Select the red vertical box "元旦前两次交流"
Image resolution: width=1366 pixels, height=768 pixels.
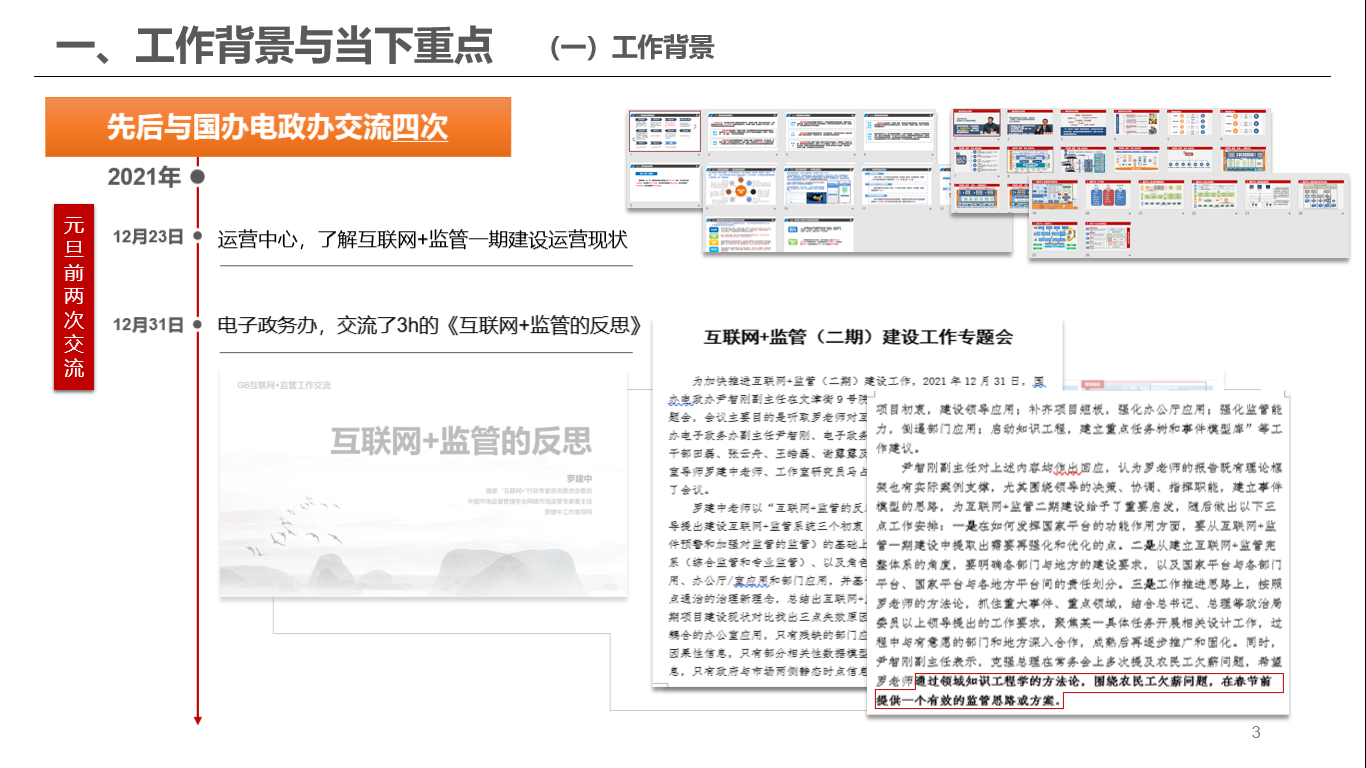pos(75,297)
